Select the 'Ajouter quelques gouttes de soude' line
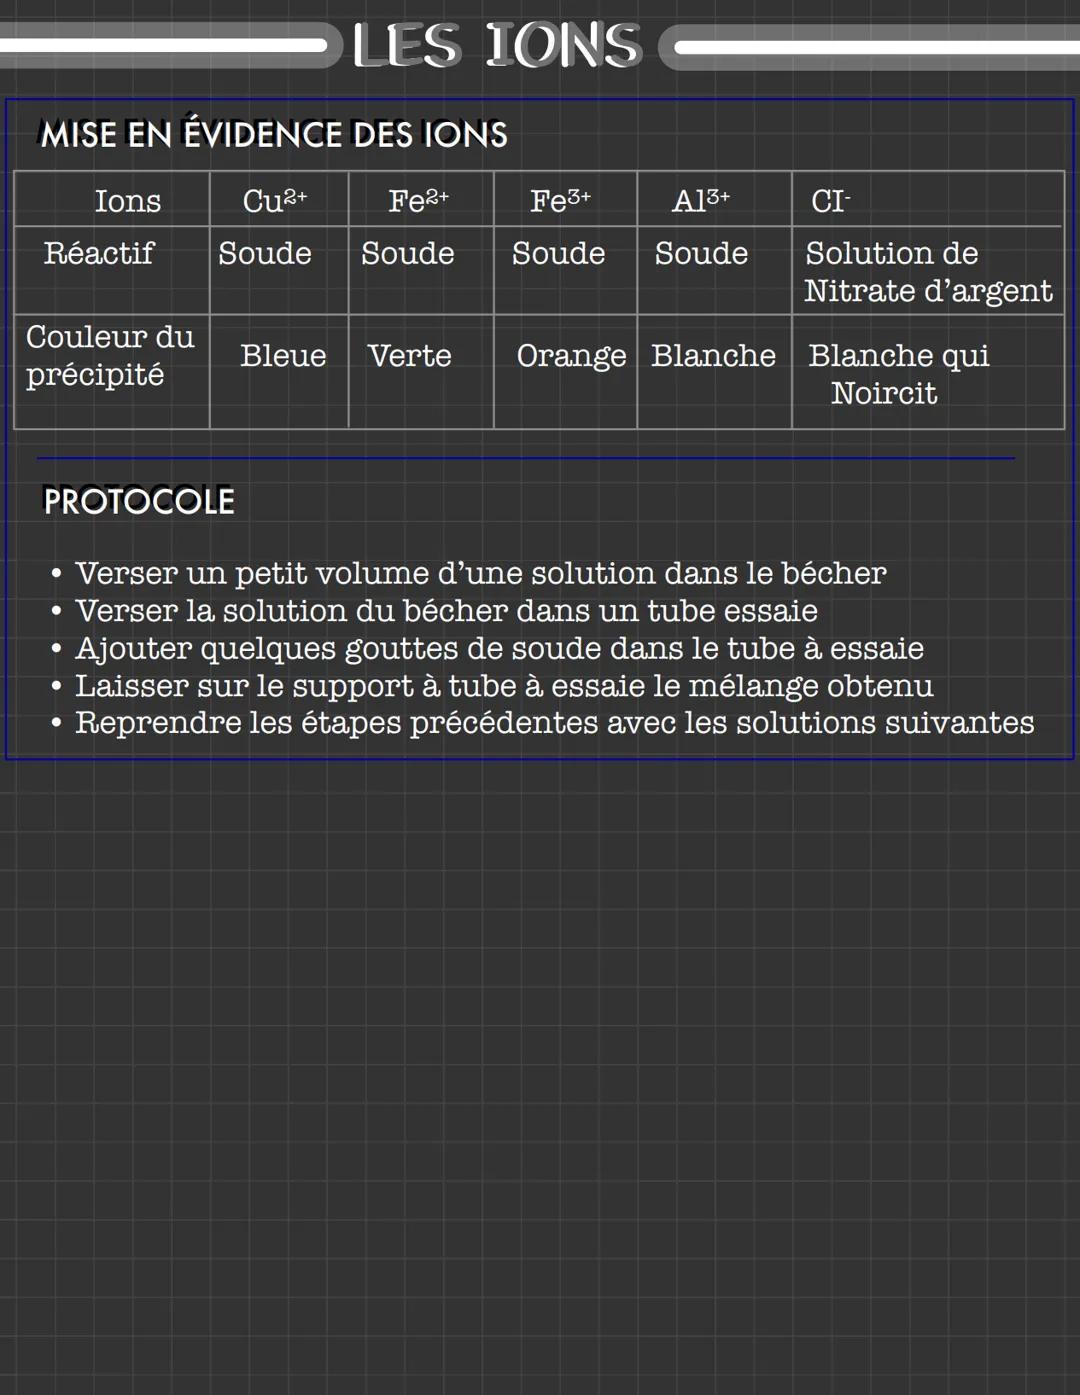The image size is (1080, 1395). coord(499,648)
